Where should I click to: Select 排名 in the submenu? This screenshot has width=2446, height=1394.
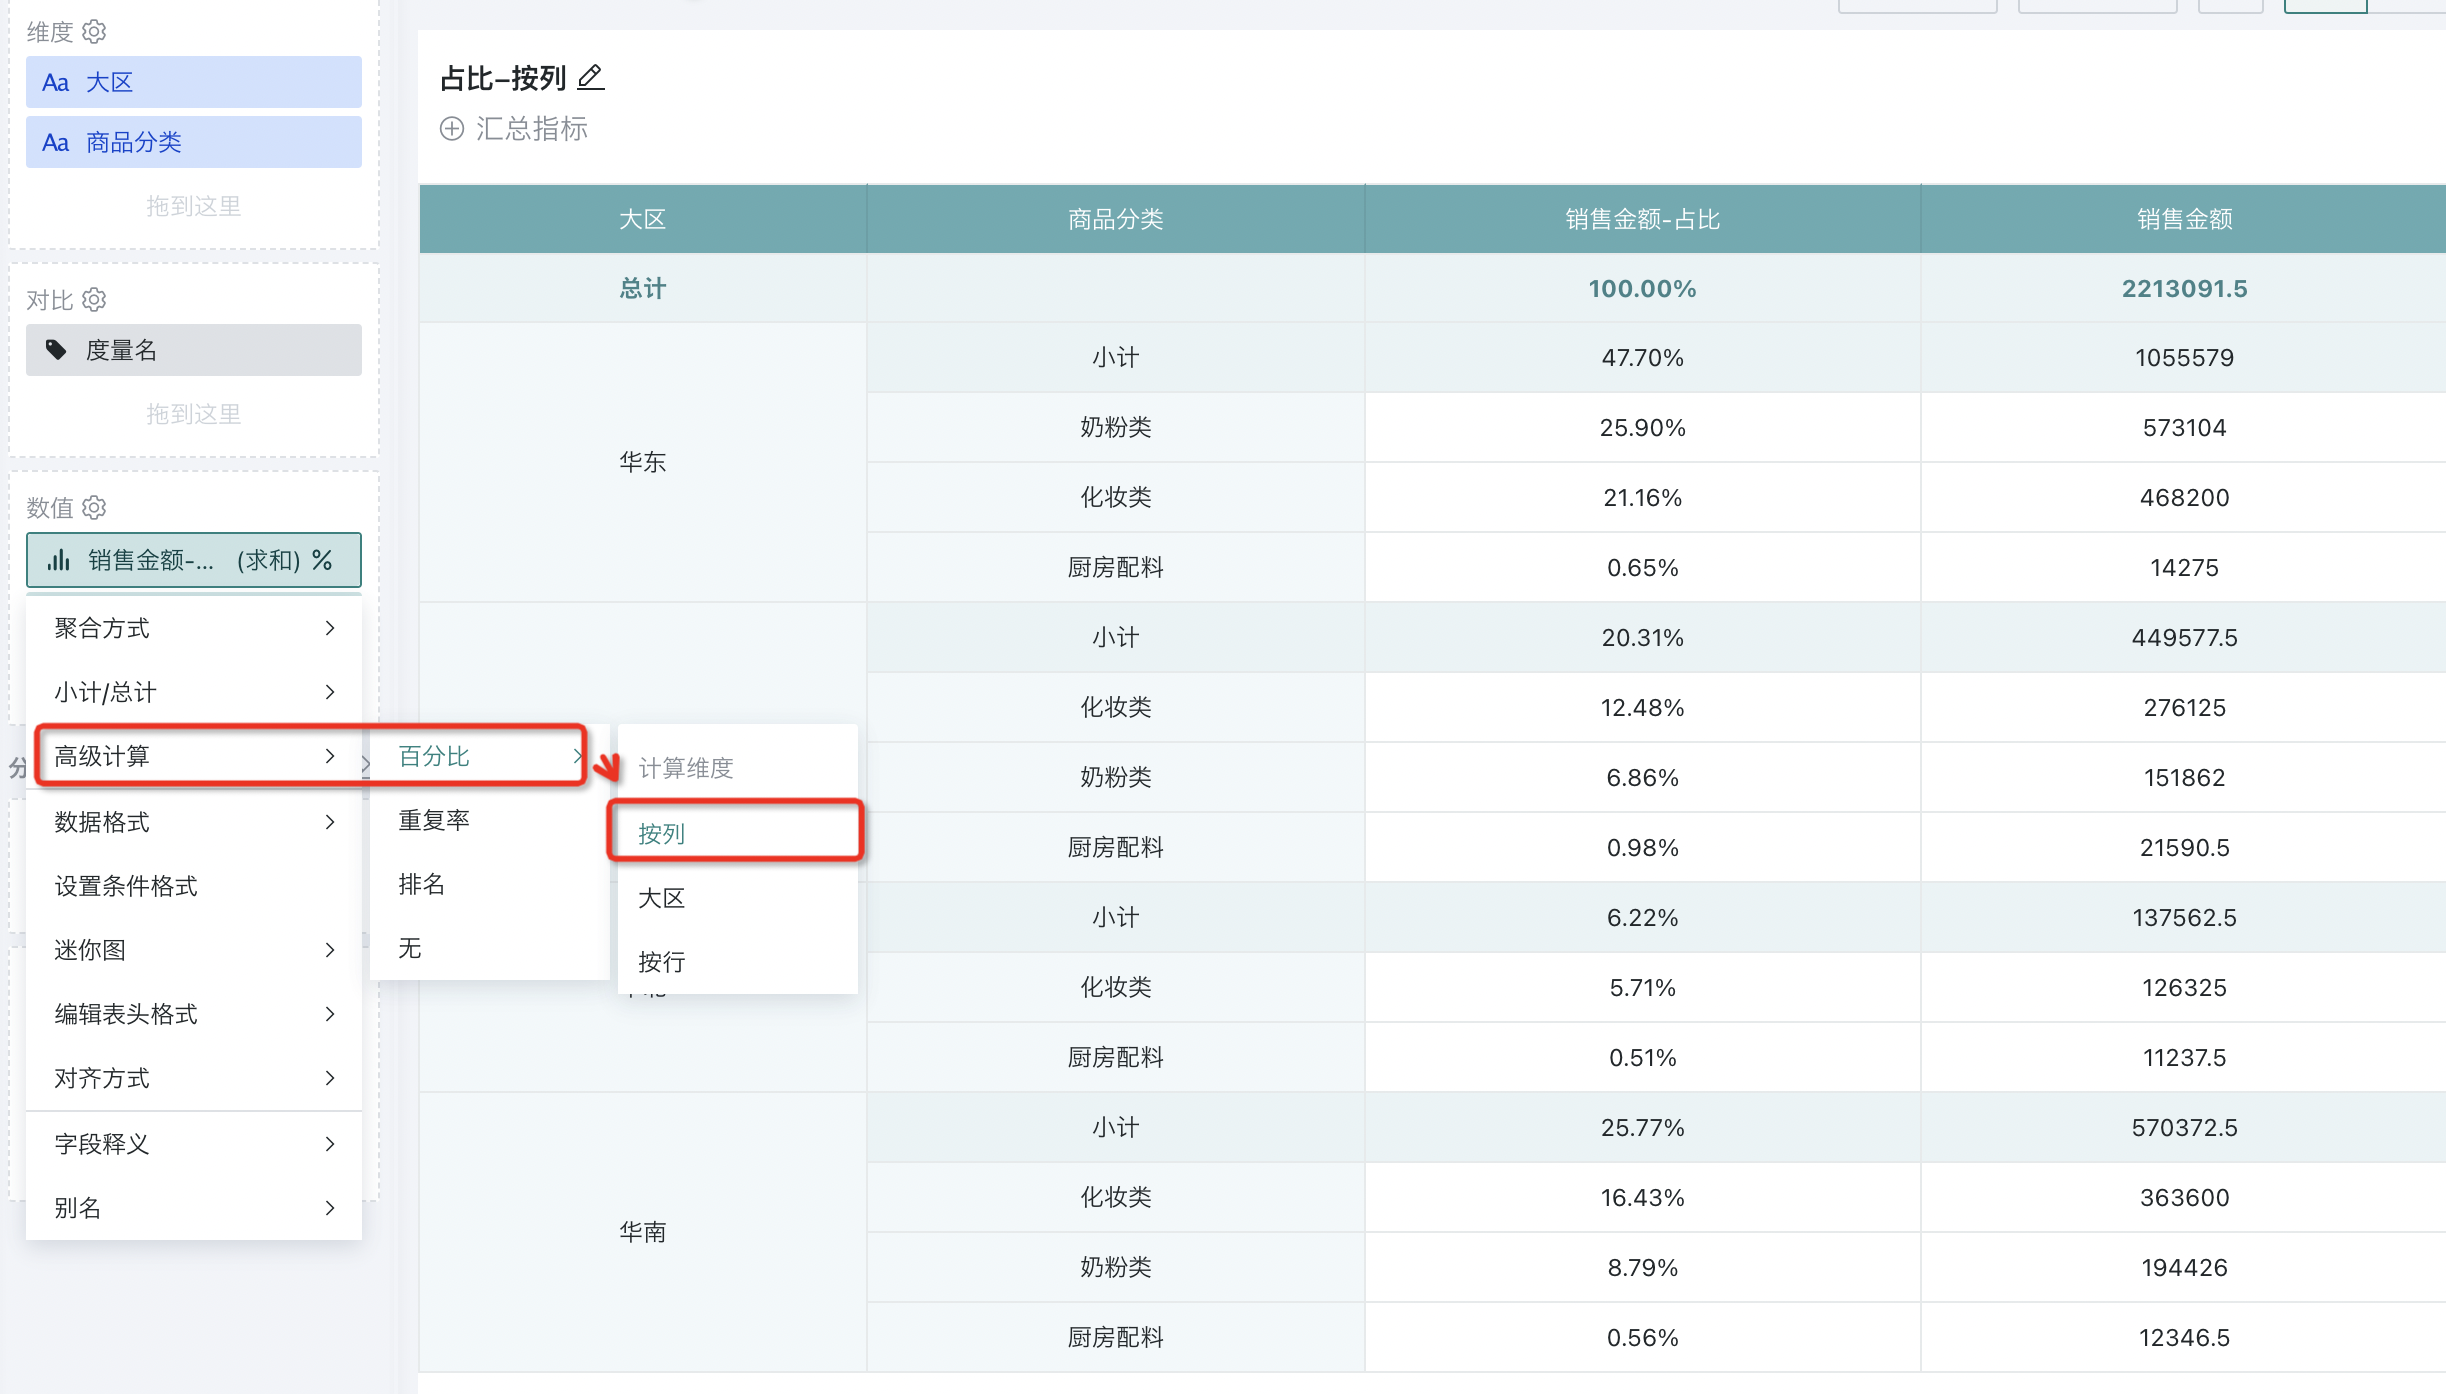pyautogui.click(x=490, y=884)
